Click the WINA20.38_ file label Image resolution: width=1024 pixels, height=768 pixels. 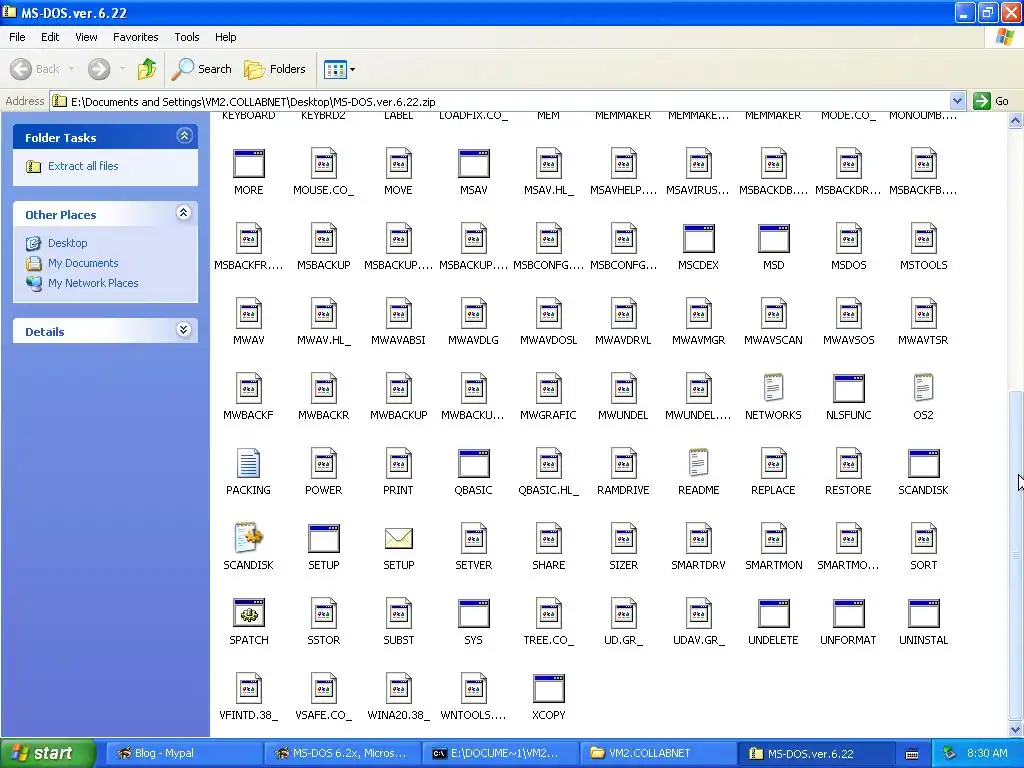click(398, 715)
